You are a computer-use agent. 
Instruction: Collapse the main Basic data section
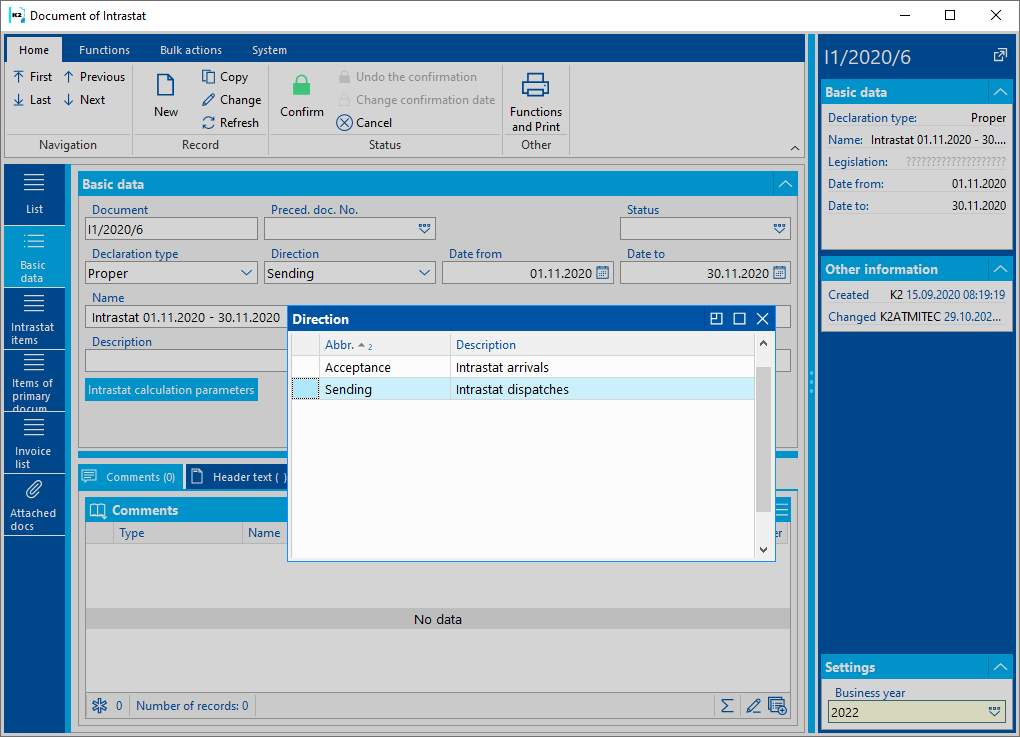(x=785, y=184)
